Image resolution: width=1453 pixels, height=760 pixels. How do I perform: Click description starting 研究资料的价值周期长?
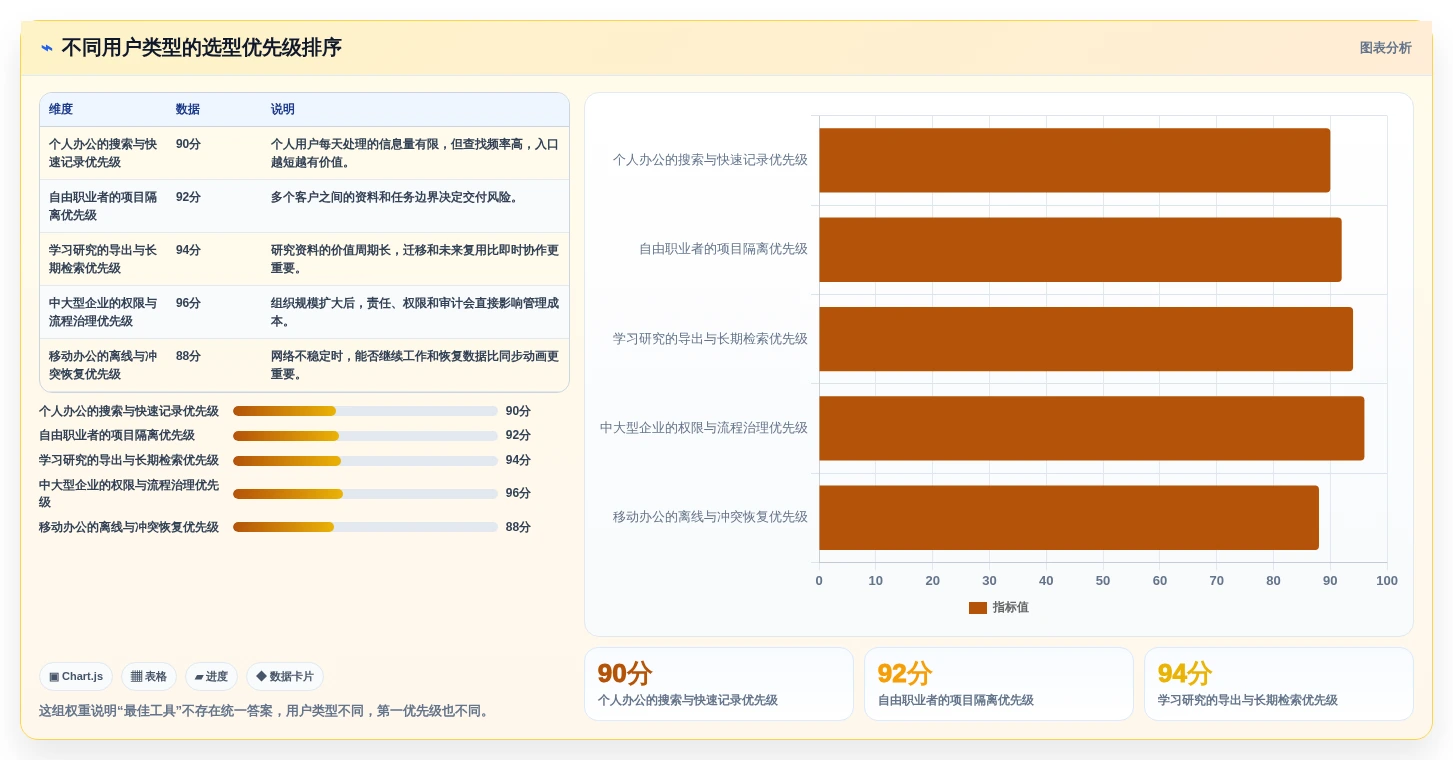point(415,259)
